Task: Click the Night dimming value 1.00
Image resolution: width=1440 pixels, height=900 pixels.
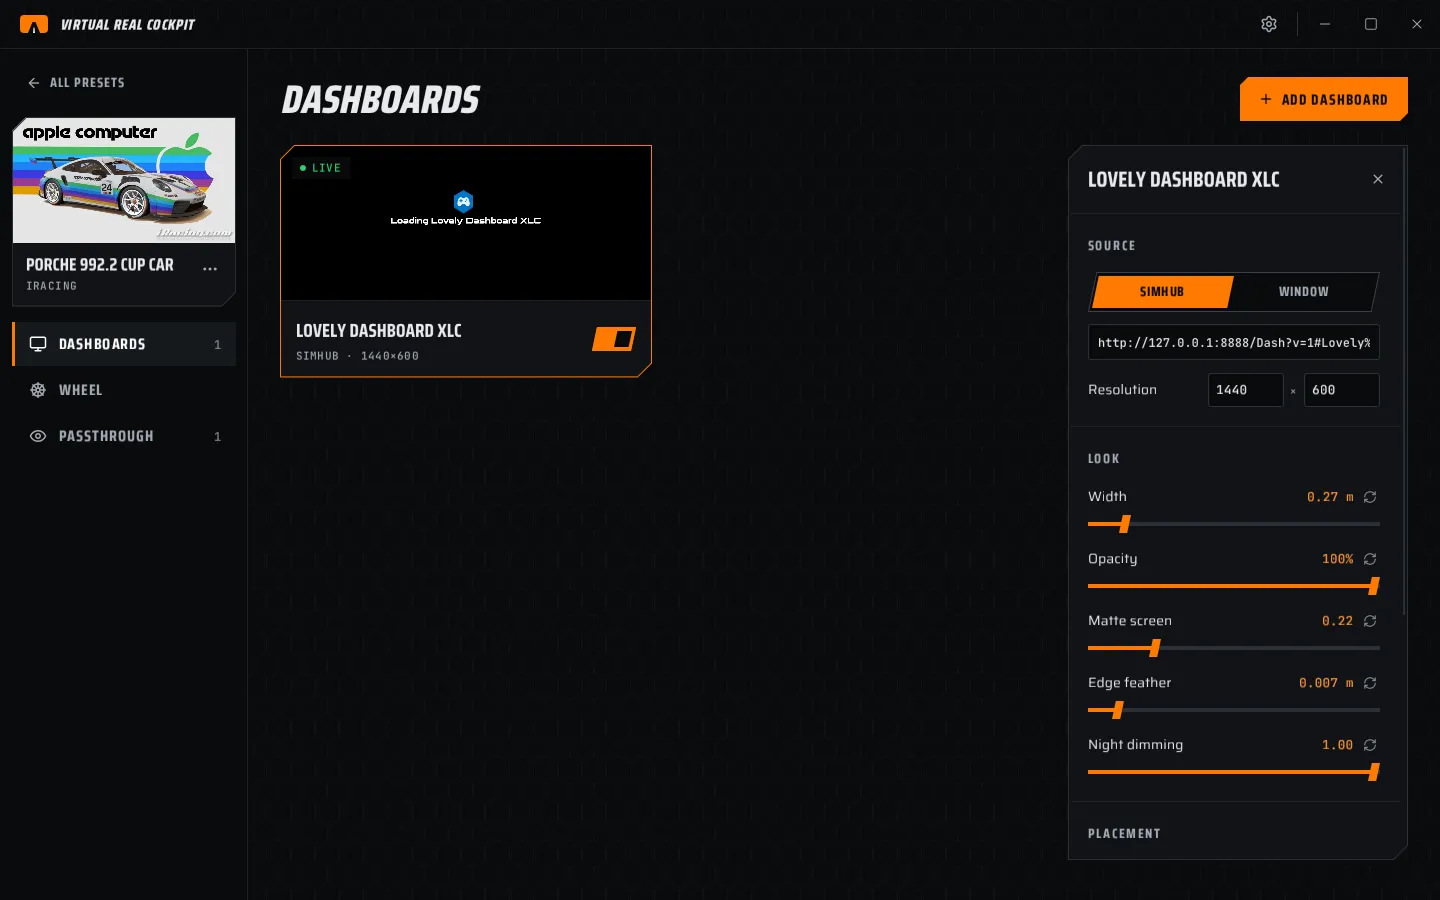Action: [1337, 745]
